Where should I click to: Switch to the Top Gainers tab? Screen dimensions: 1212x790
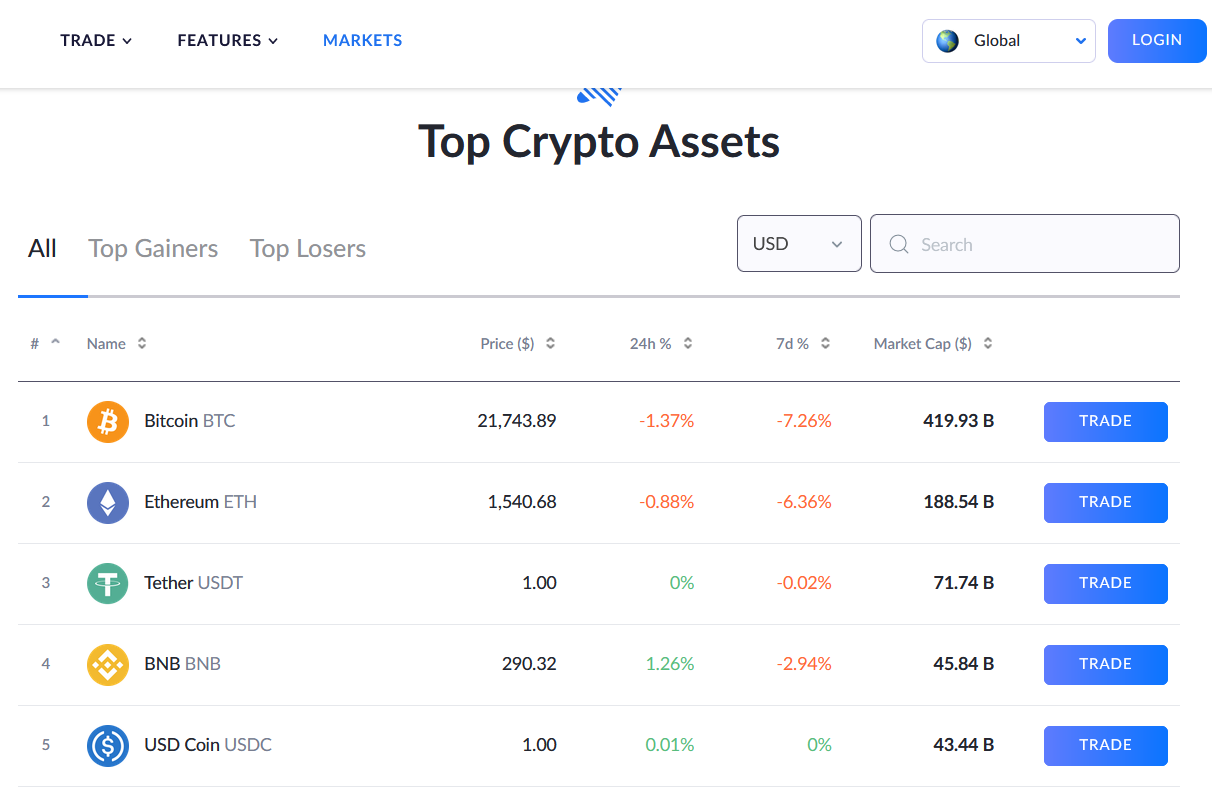point(153,248)
